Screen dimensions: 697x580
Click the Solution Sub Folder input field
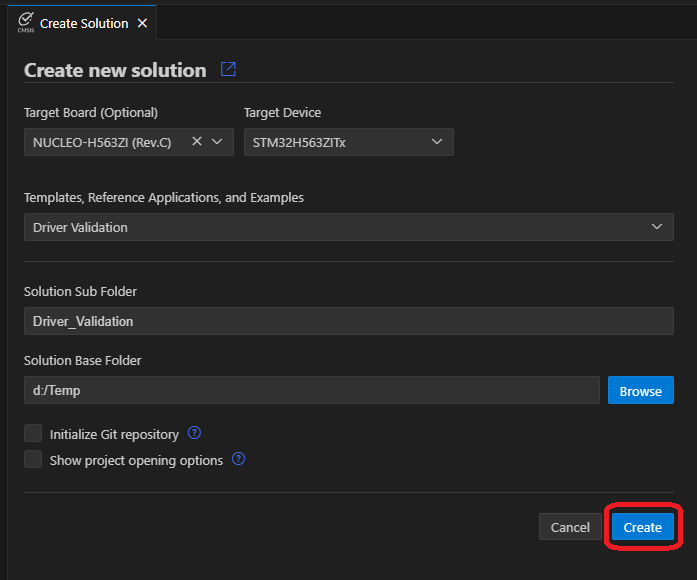pyautogui.click(x=348, y=321)
